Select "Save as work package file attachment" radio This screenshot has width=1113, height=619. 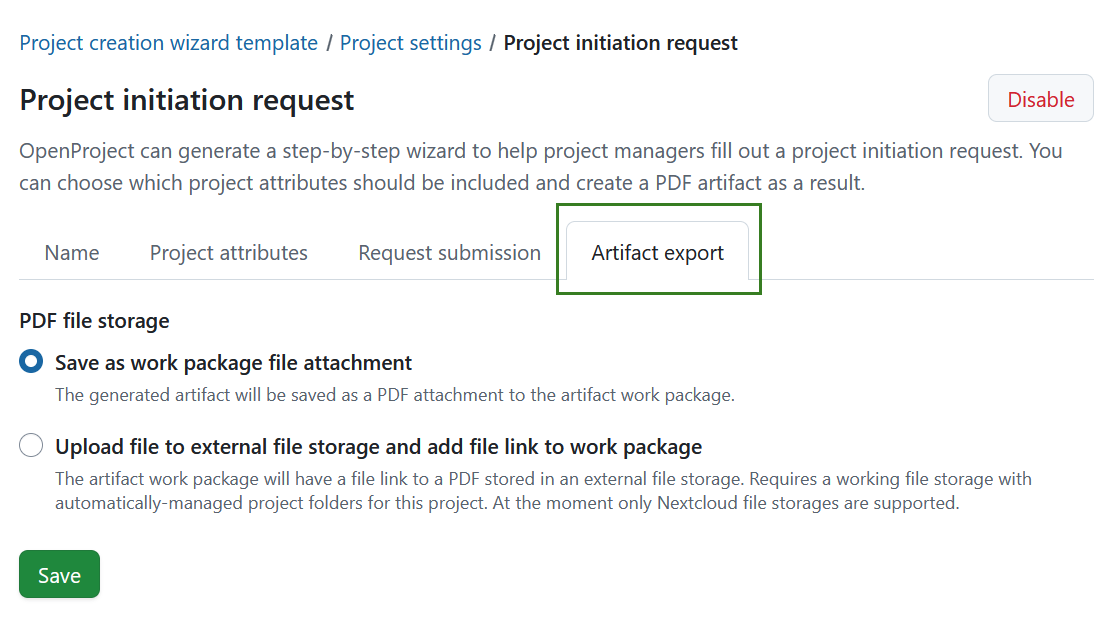[30, 362]
